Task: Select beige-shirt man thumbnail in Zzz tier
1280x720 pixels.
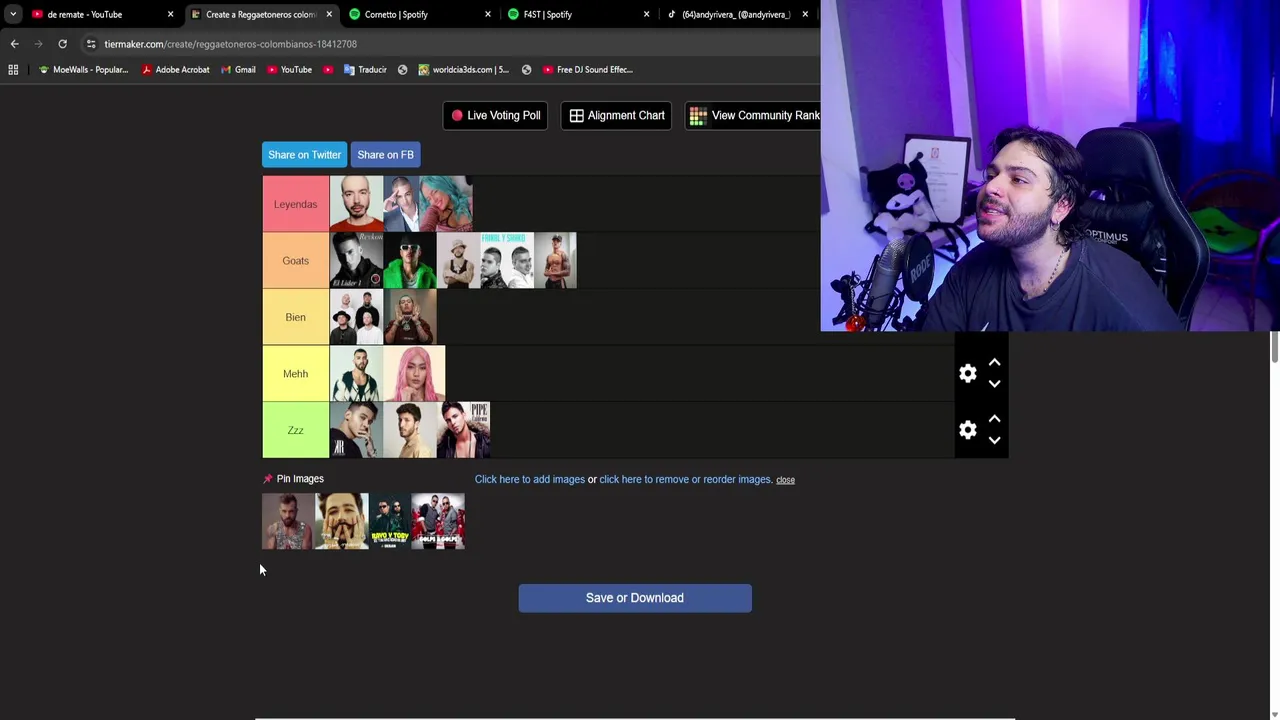Action: [410, 430]
